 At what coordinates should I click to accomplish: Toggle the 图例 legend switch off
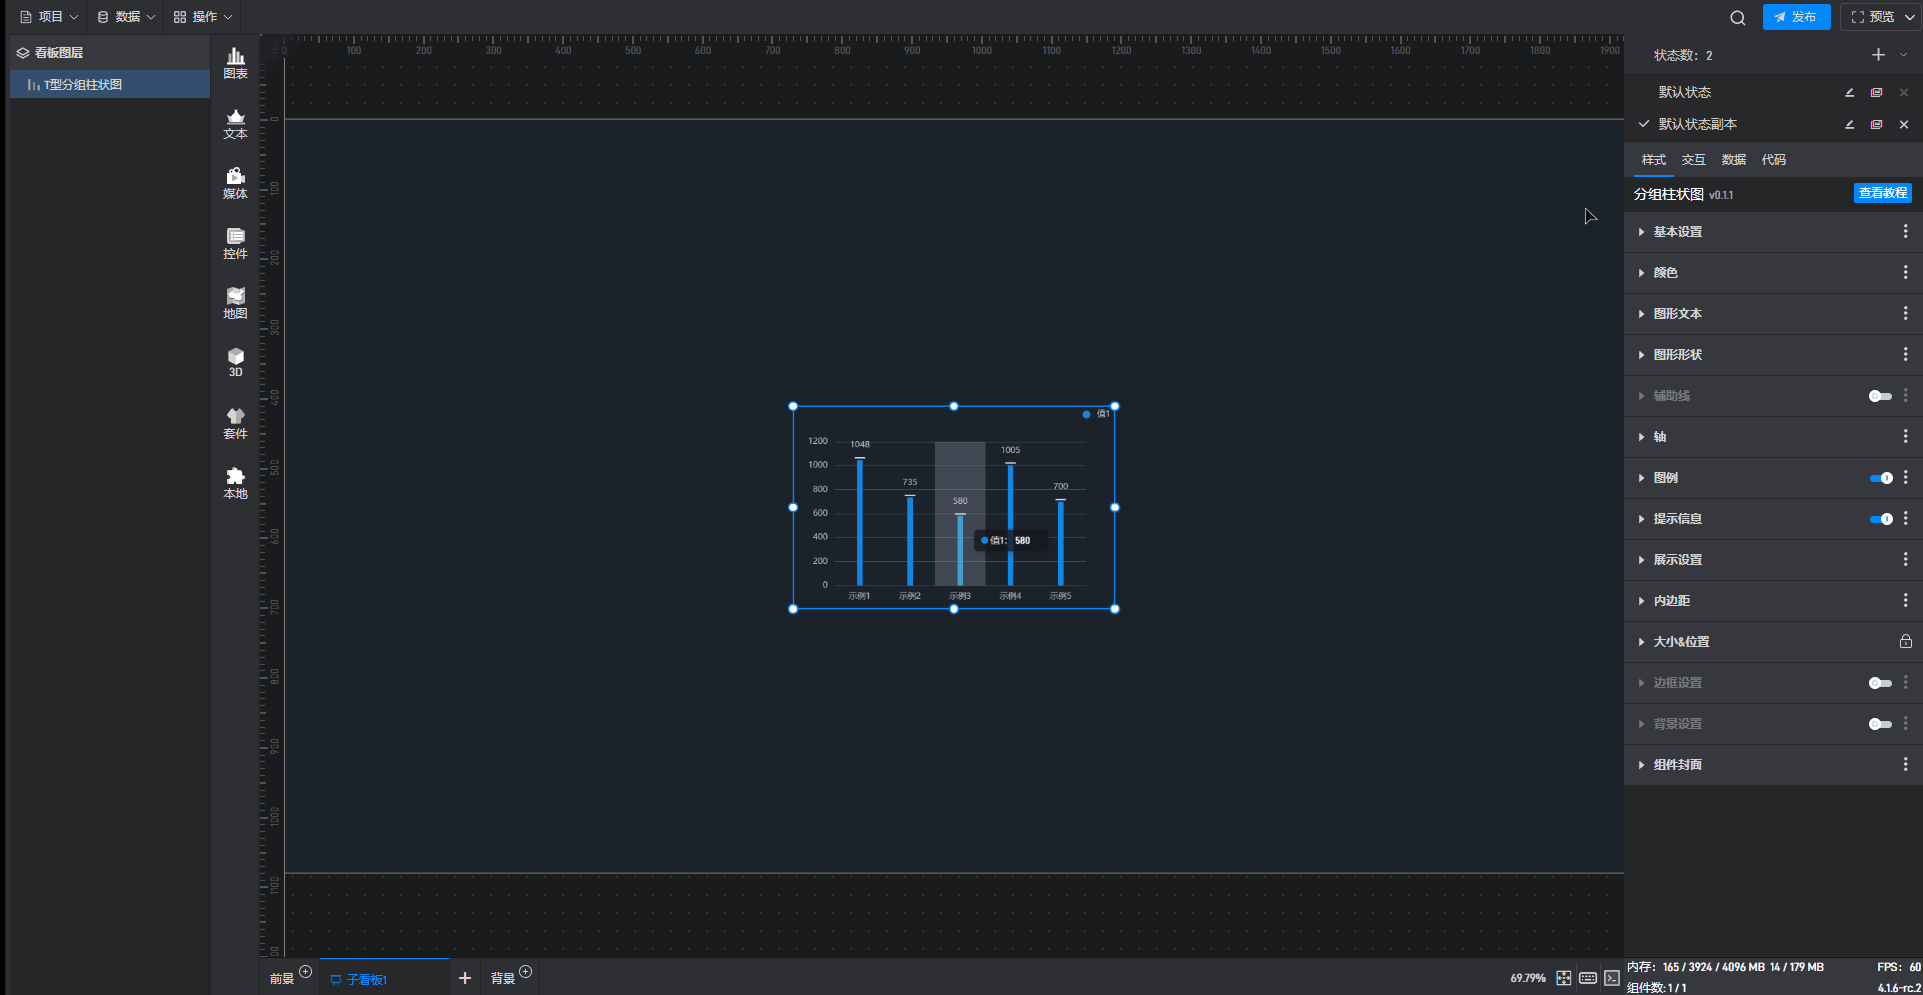click(1880, 478)
